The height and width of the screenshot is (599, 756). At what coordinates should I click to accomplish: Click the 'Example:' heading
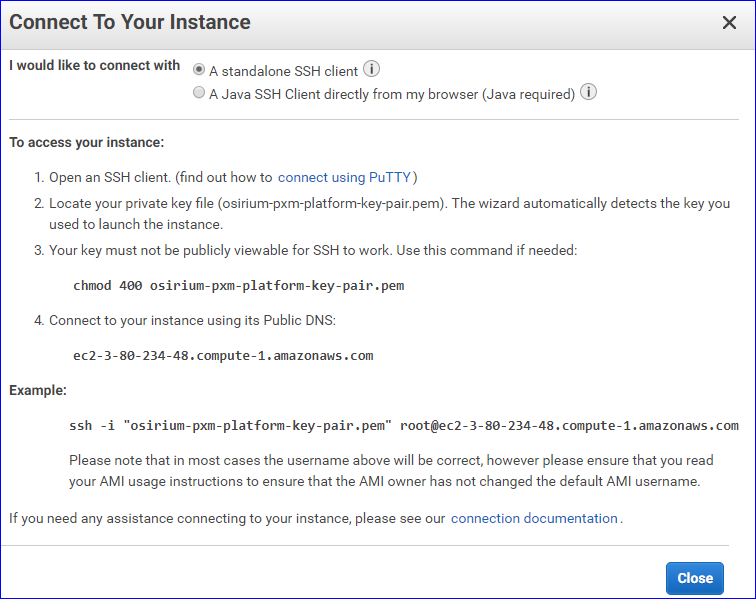pos(38,390)
